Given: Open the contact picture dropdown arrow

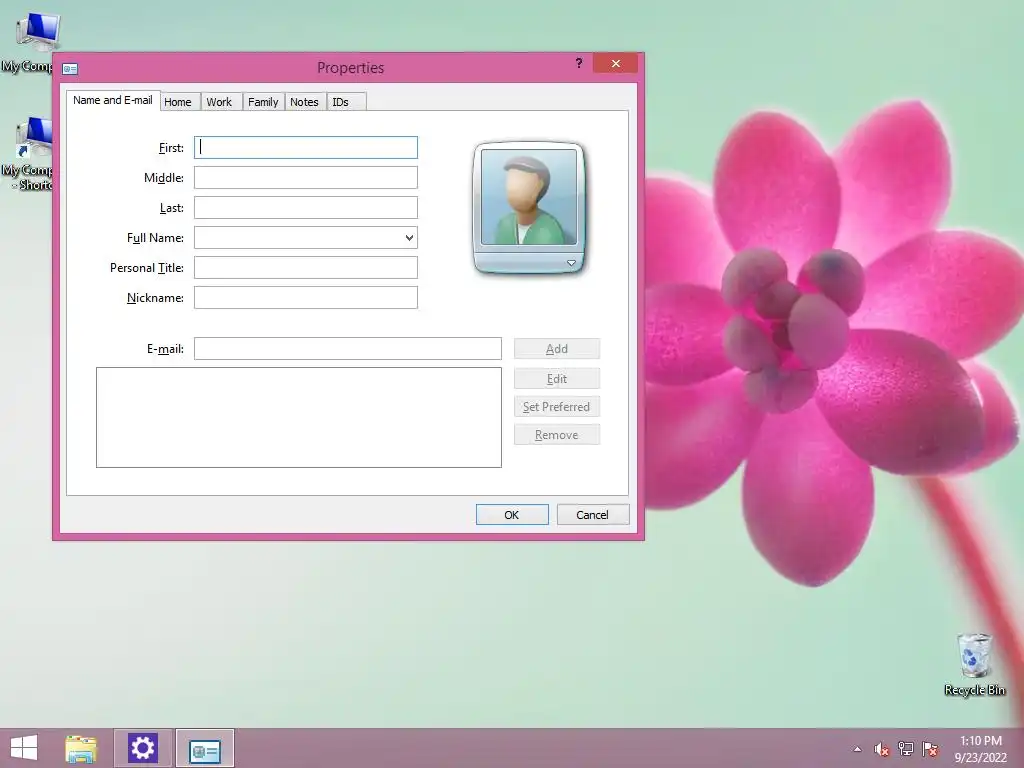Looking at the screenshot, I should (571, 263).
